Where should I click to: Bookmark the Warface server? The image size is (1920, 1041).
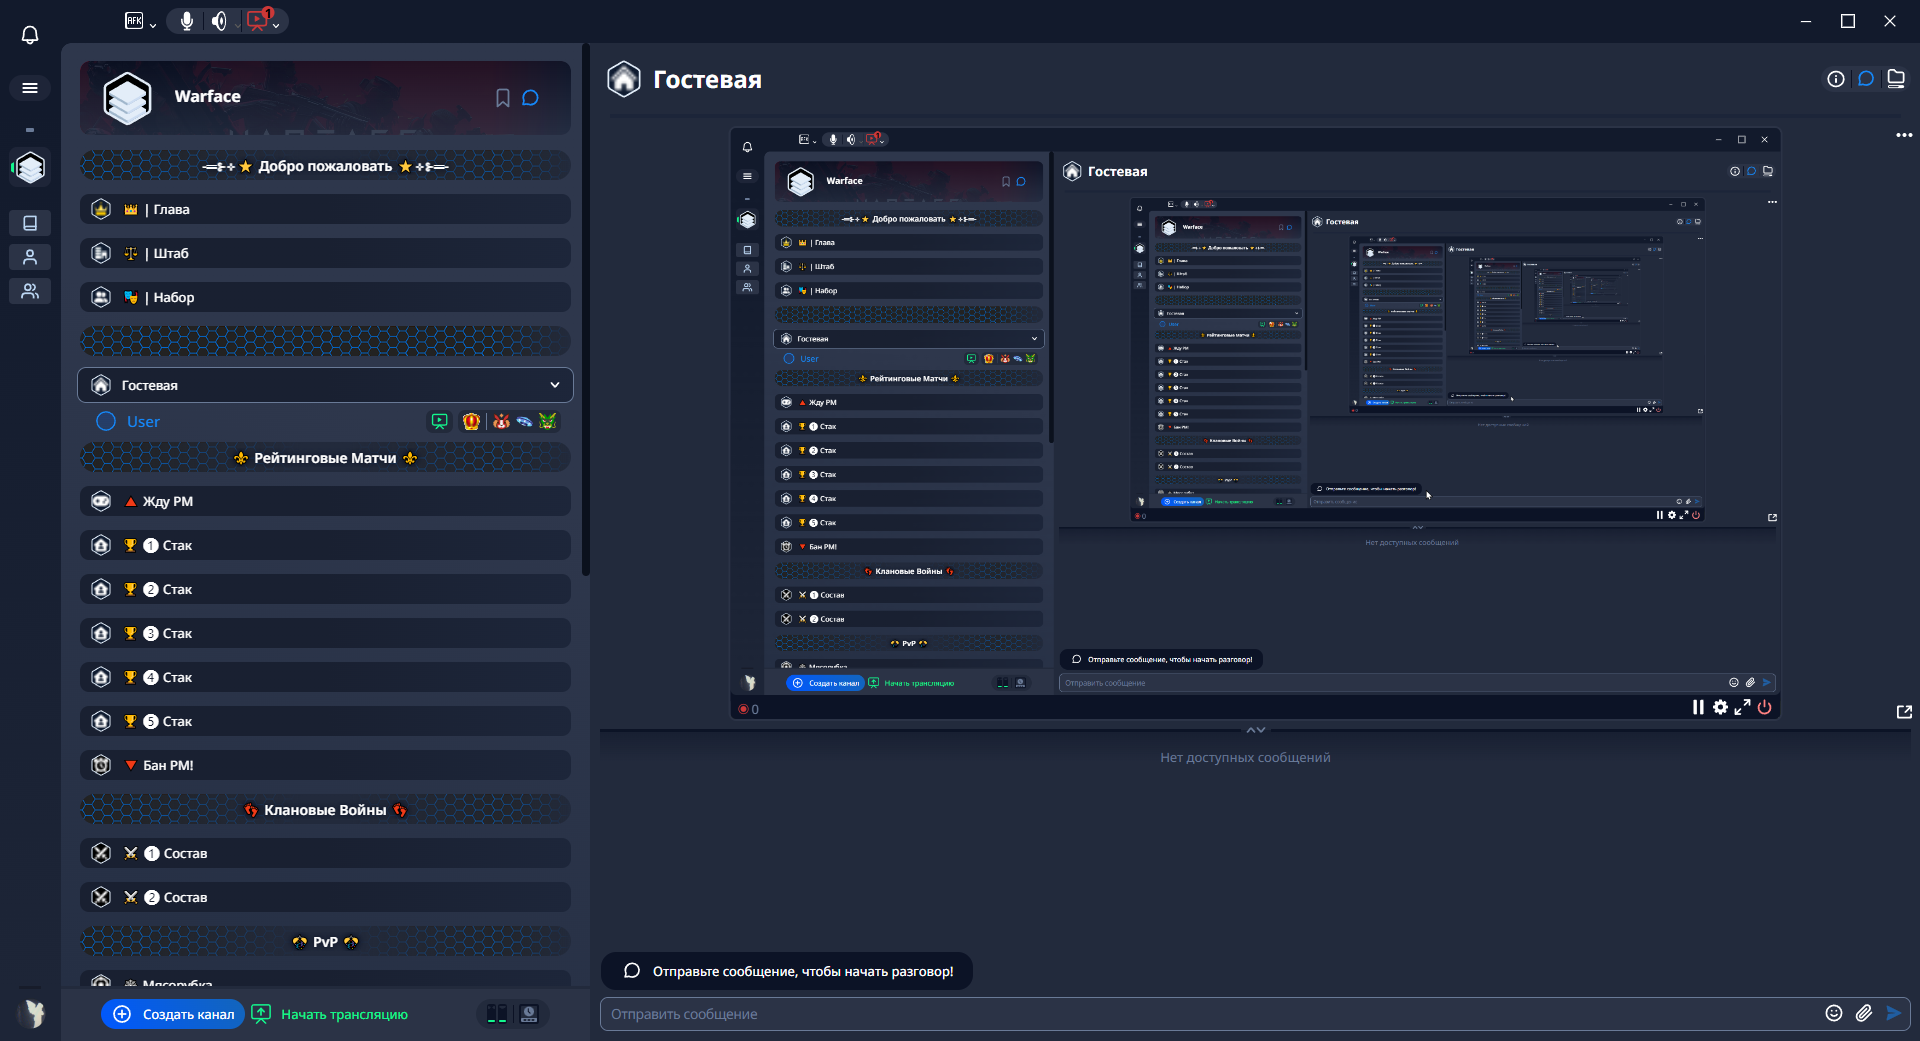click(503, 98)
